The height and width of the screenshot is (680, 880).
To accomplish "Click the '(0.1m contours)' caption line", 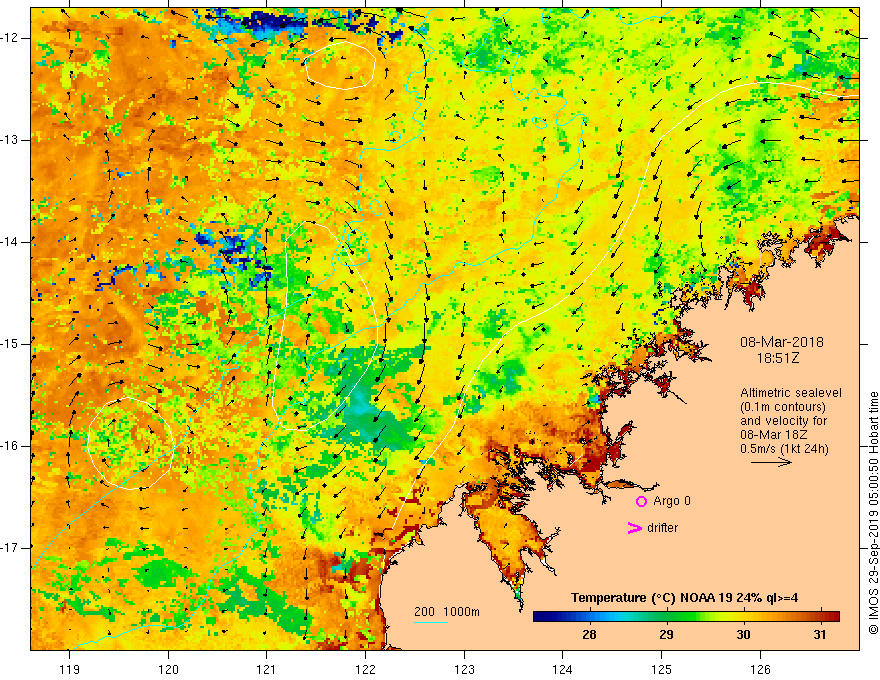I will coord(782,407).
